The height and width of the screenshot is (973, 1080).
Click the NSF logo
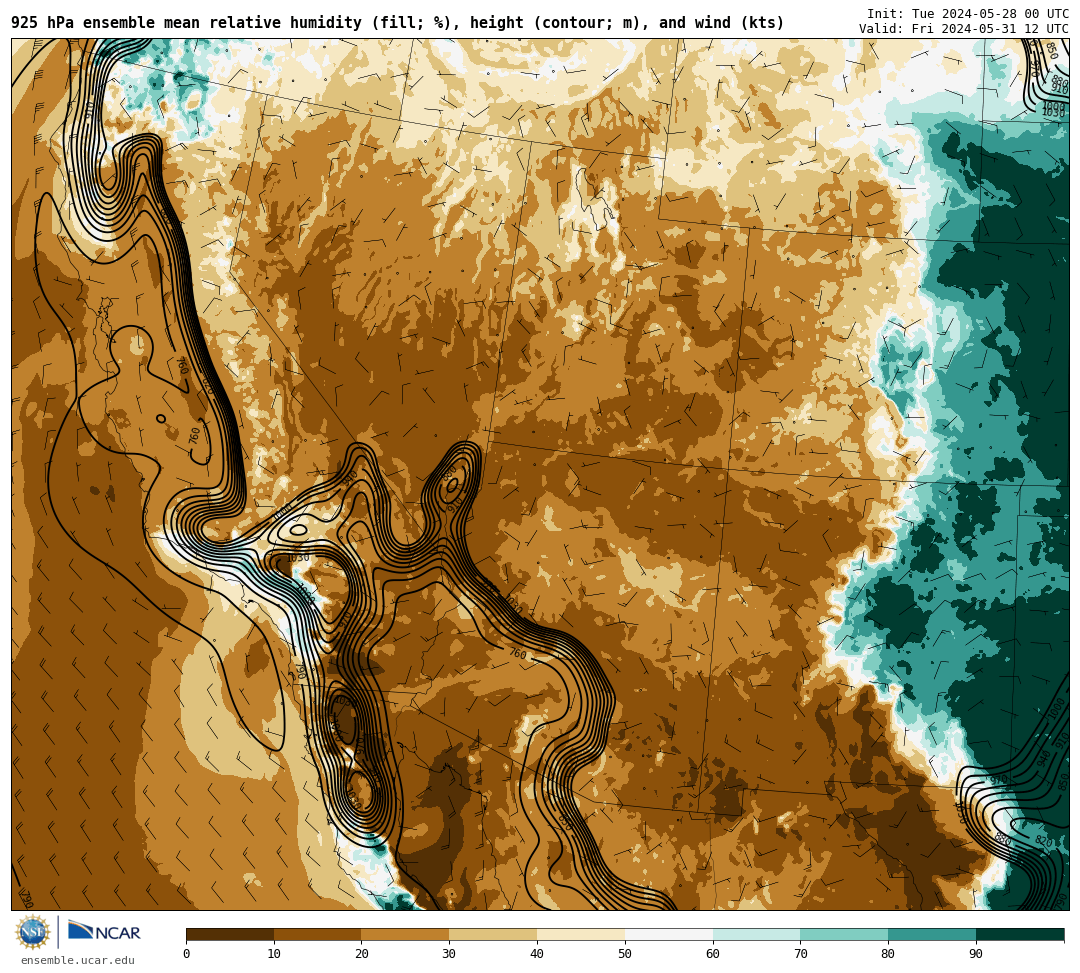(33, 932)
